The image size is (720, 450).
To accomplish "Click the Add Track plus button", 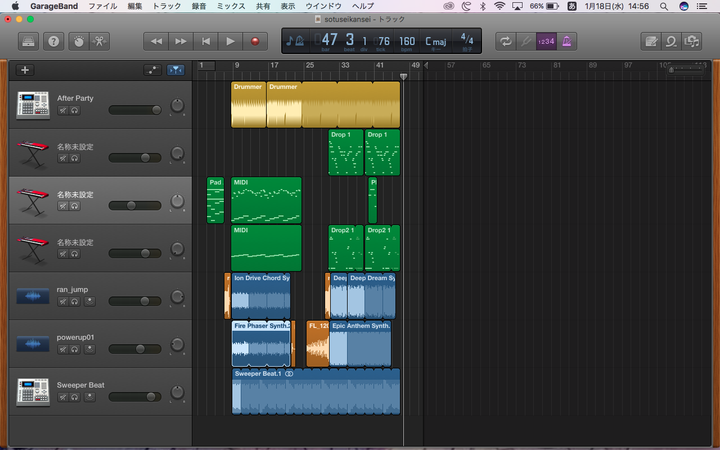I will (25, 70).
